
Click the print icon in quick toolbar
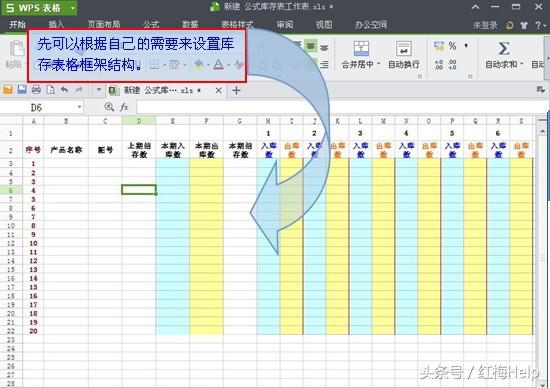point(36,90)
